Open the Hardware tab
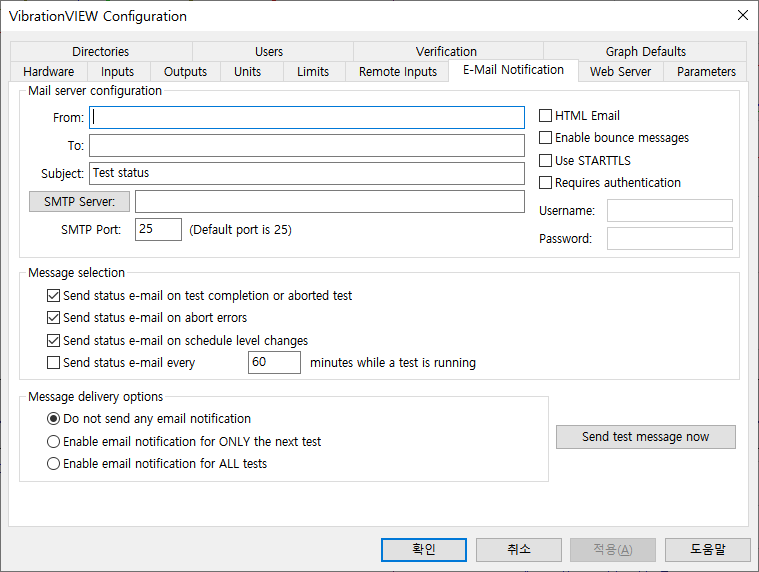Viewport: 759px width, 572px height. click(x=48, y=72)
